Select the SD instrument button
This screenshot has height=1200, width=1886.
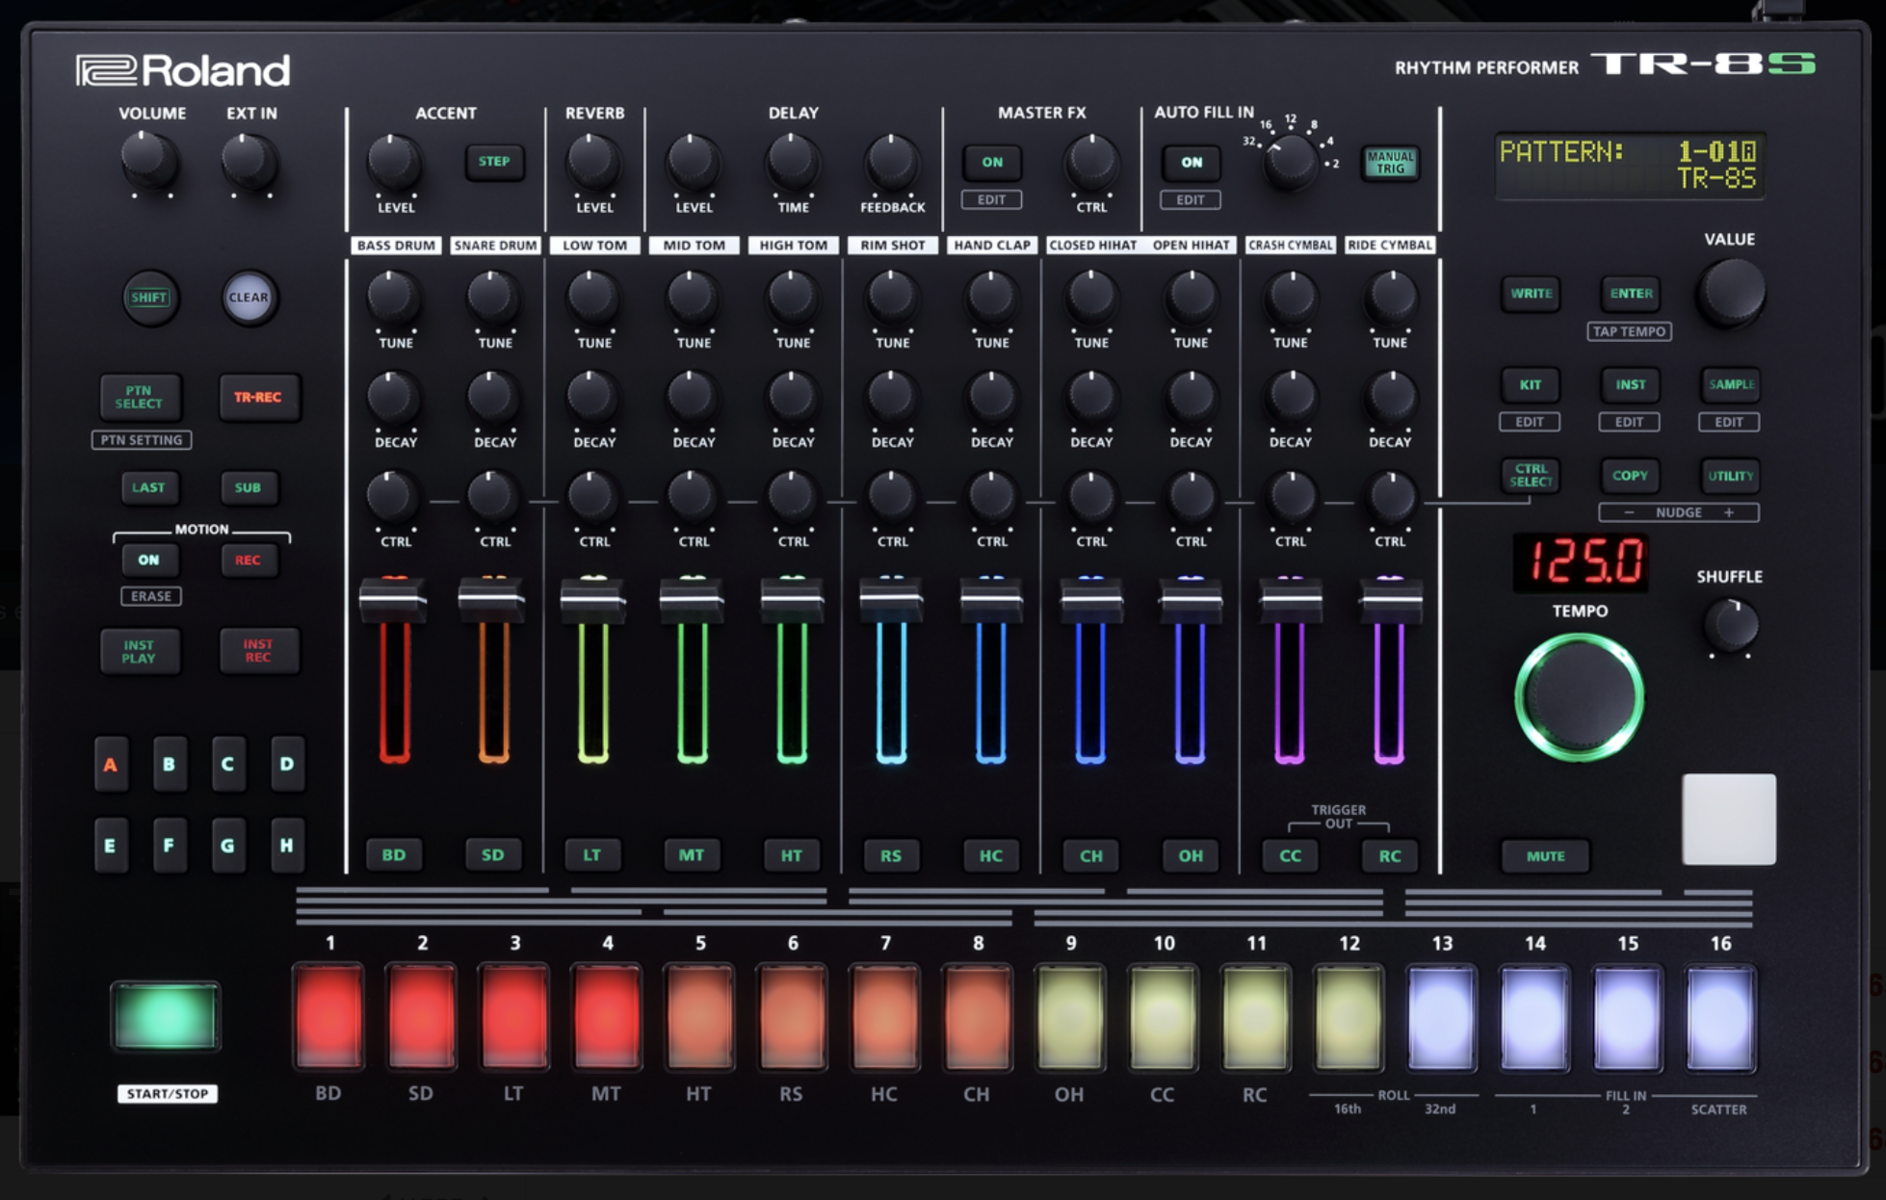493,855
